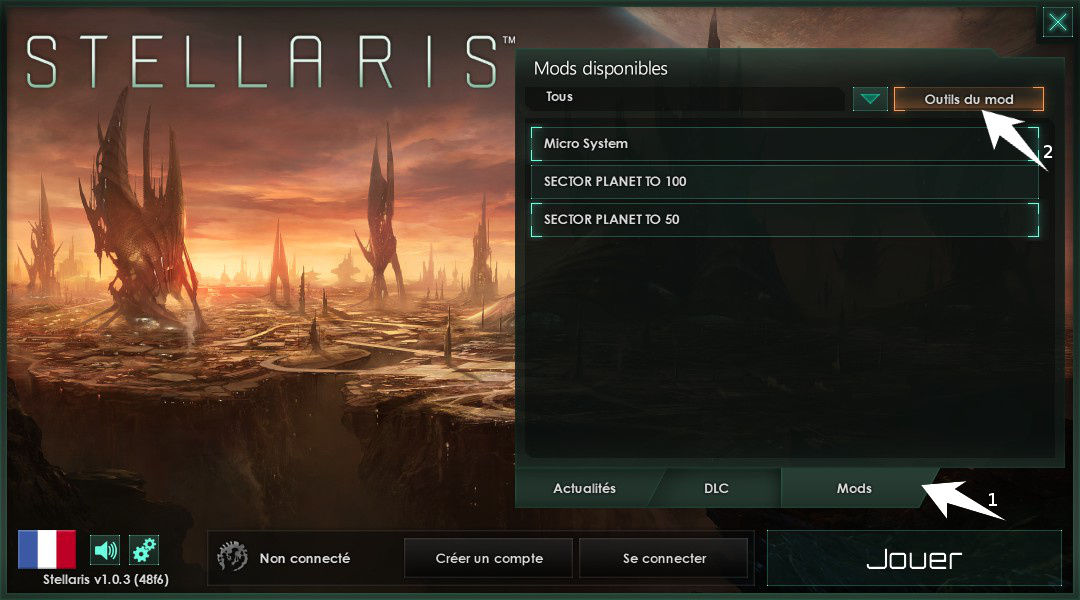Click the Stellaris v1.0.3 version label
The height and width of the screenshot is (600, 1080).
(105, 579)
